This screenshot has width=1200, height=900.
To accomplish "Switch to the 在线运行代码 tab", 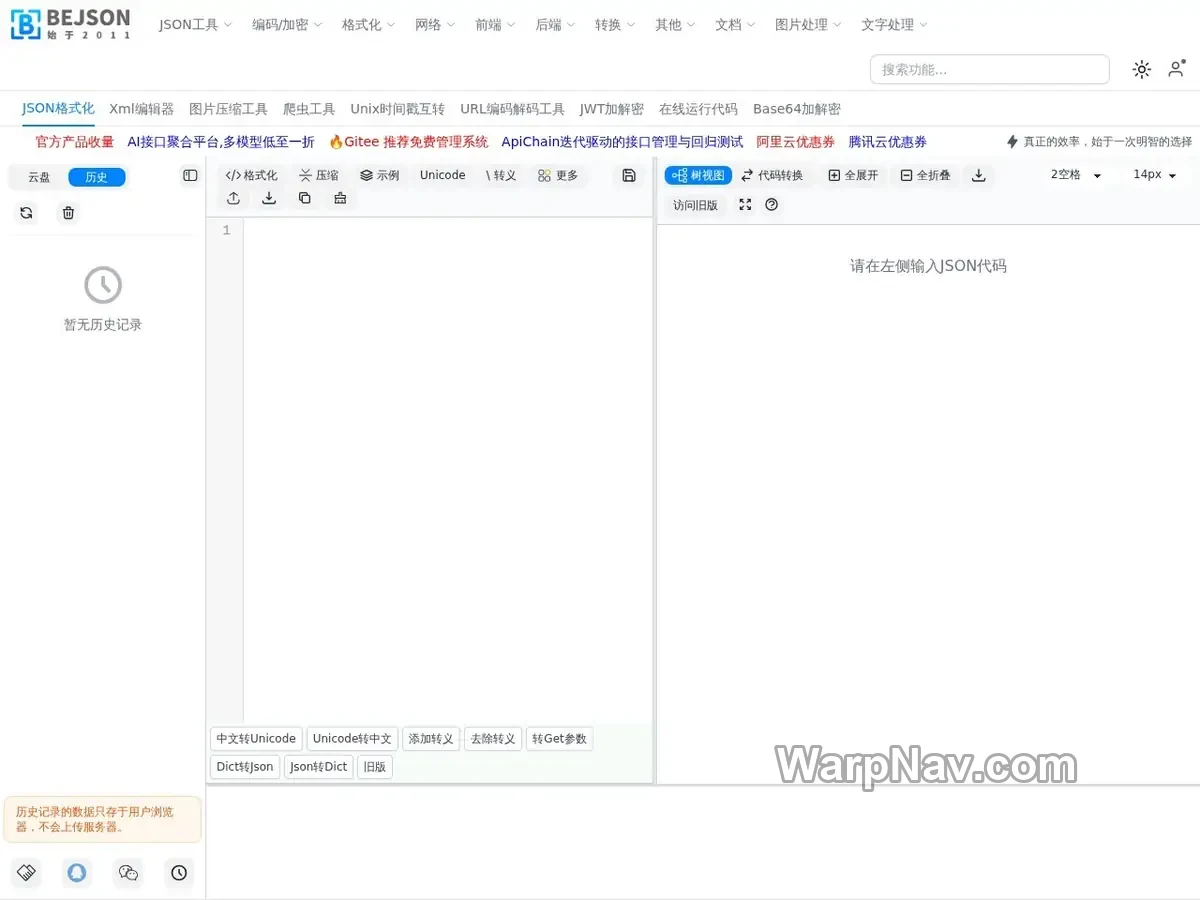I will pos(698,109).
